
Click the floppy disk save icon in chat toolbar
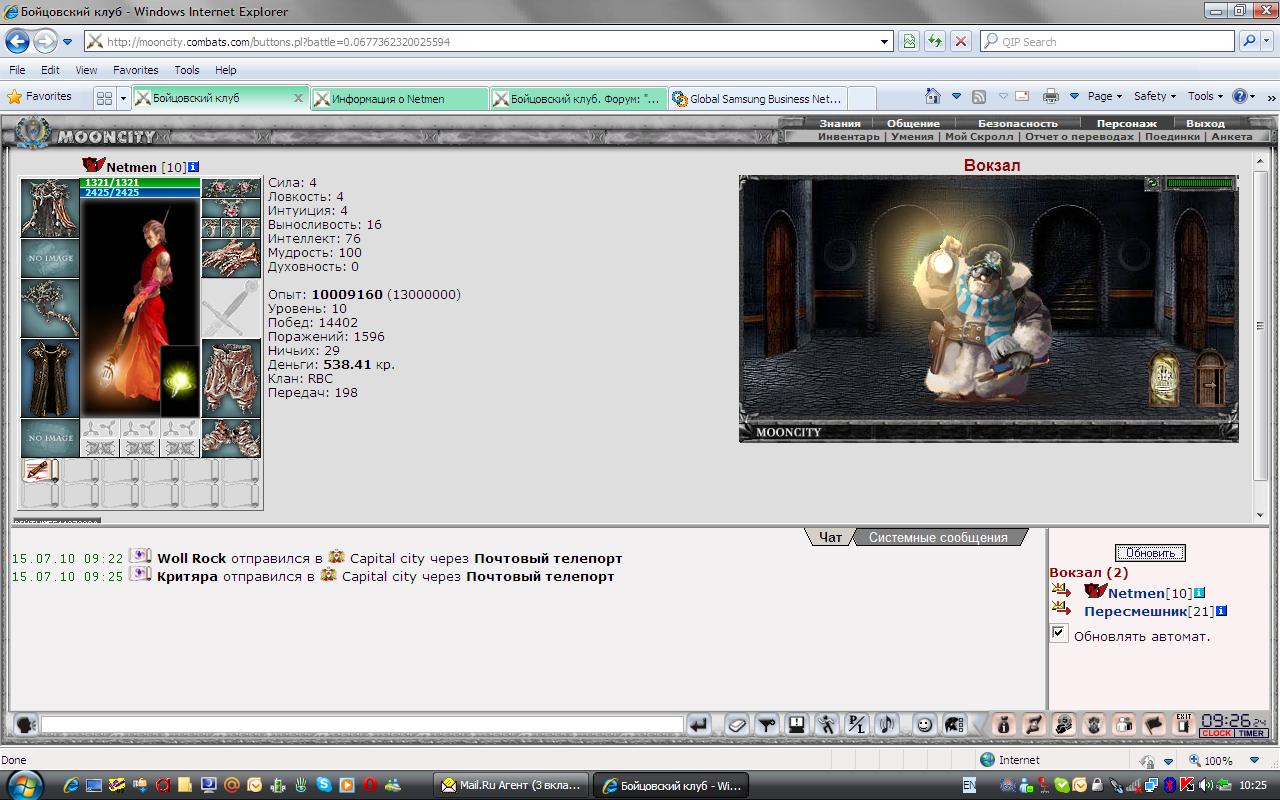click(797, 725)
